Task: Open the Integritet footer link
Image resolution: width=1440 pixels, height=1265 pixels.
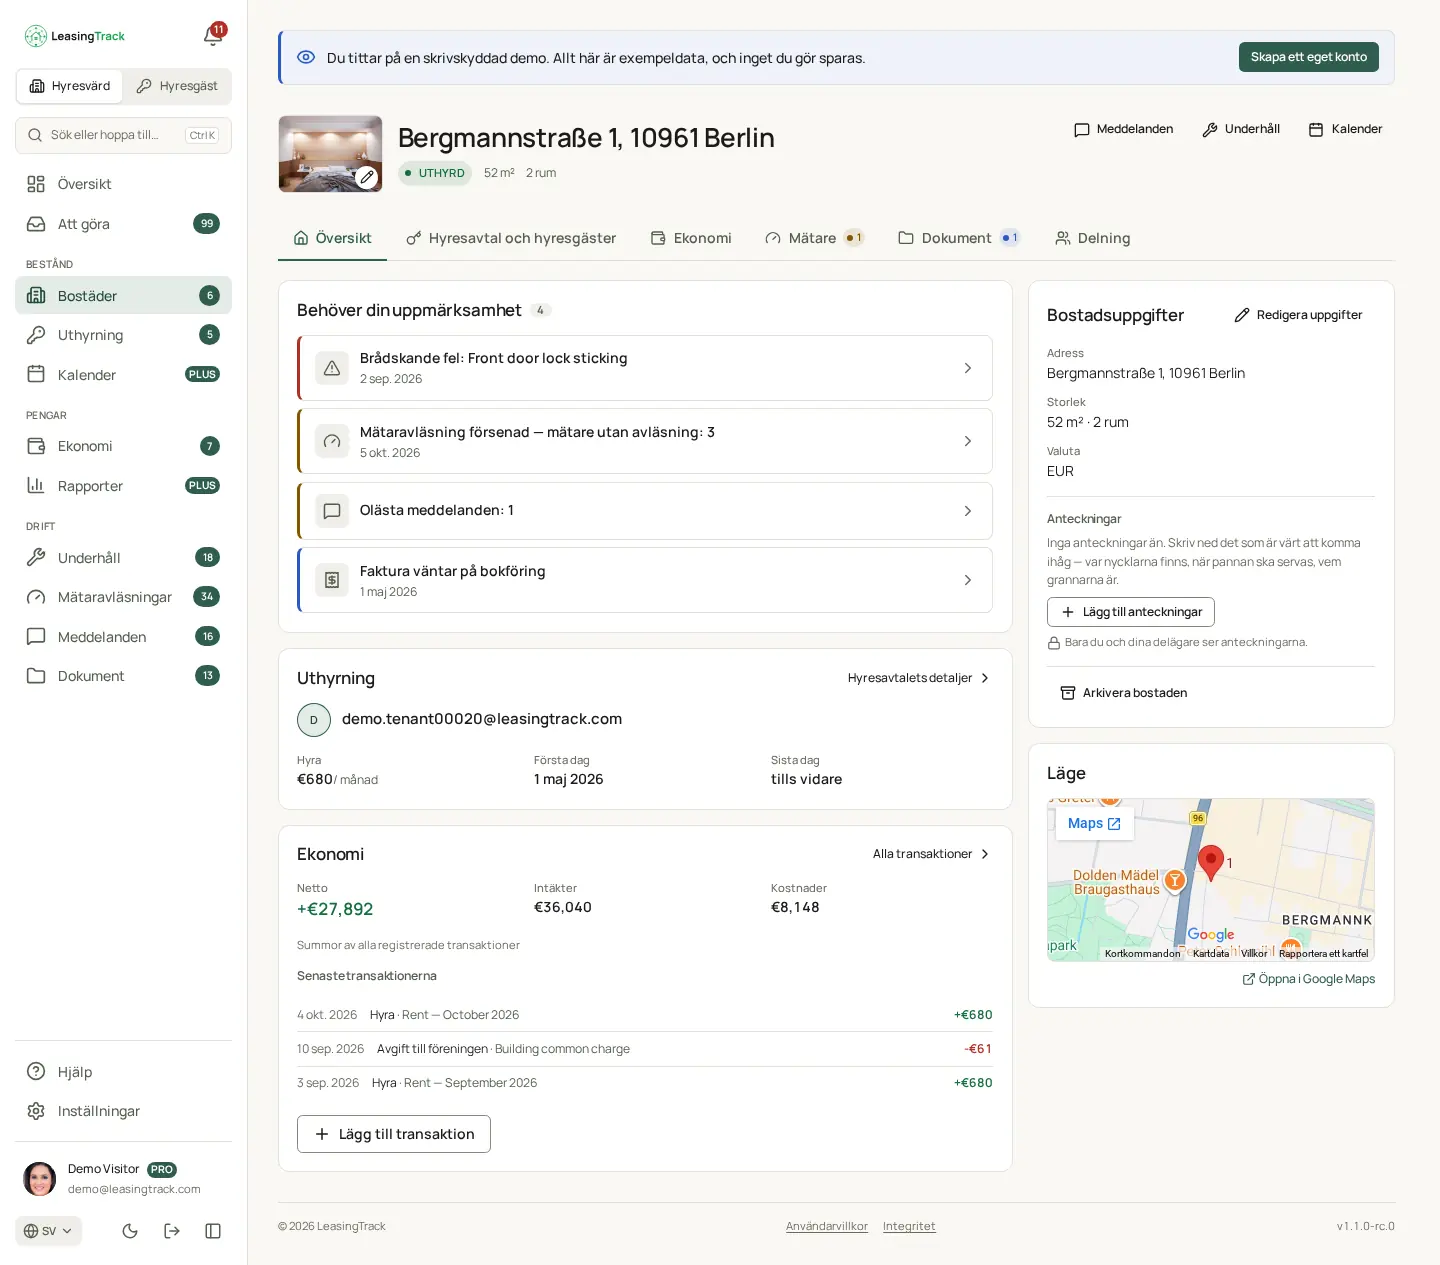Action: (x=909, y=1226)
